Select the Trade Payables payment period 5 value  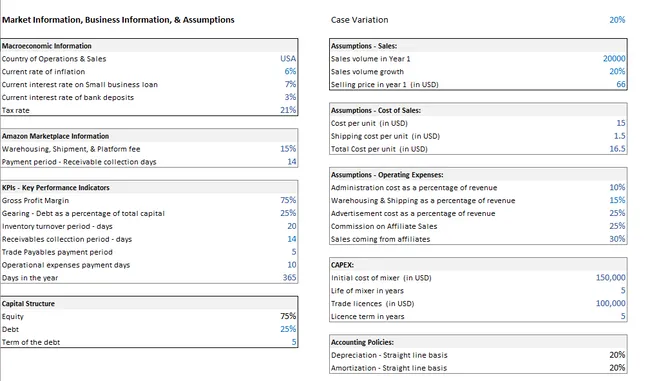tap(293, 252)
